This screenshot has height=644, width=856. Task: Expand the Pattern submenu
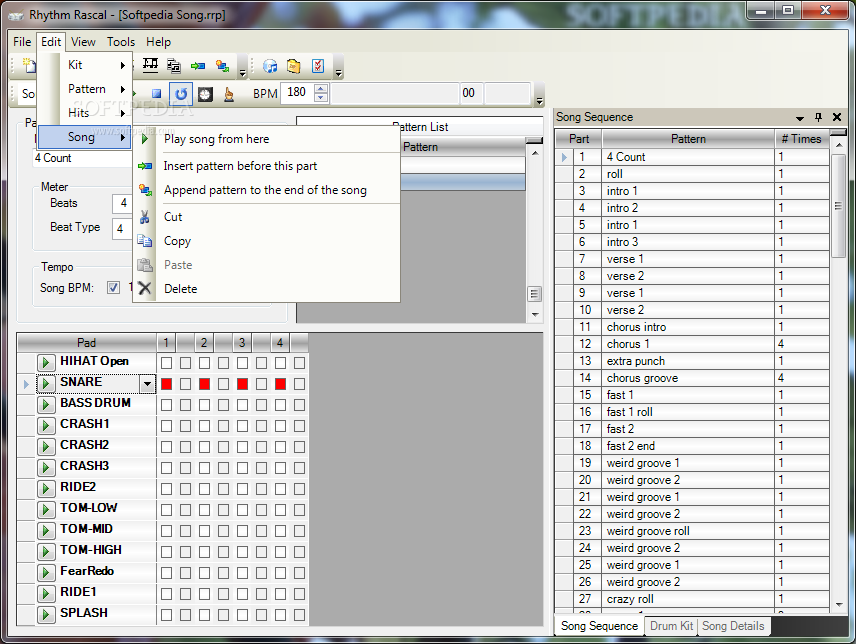[x=85, y=89]
